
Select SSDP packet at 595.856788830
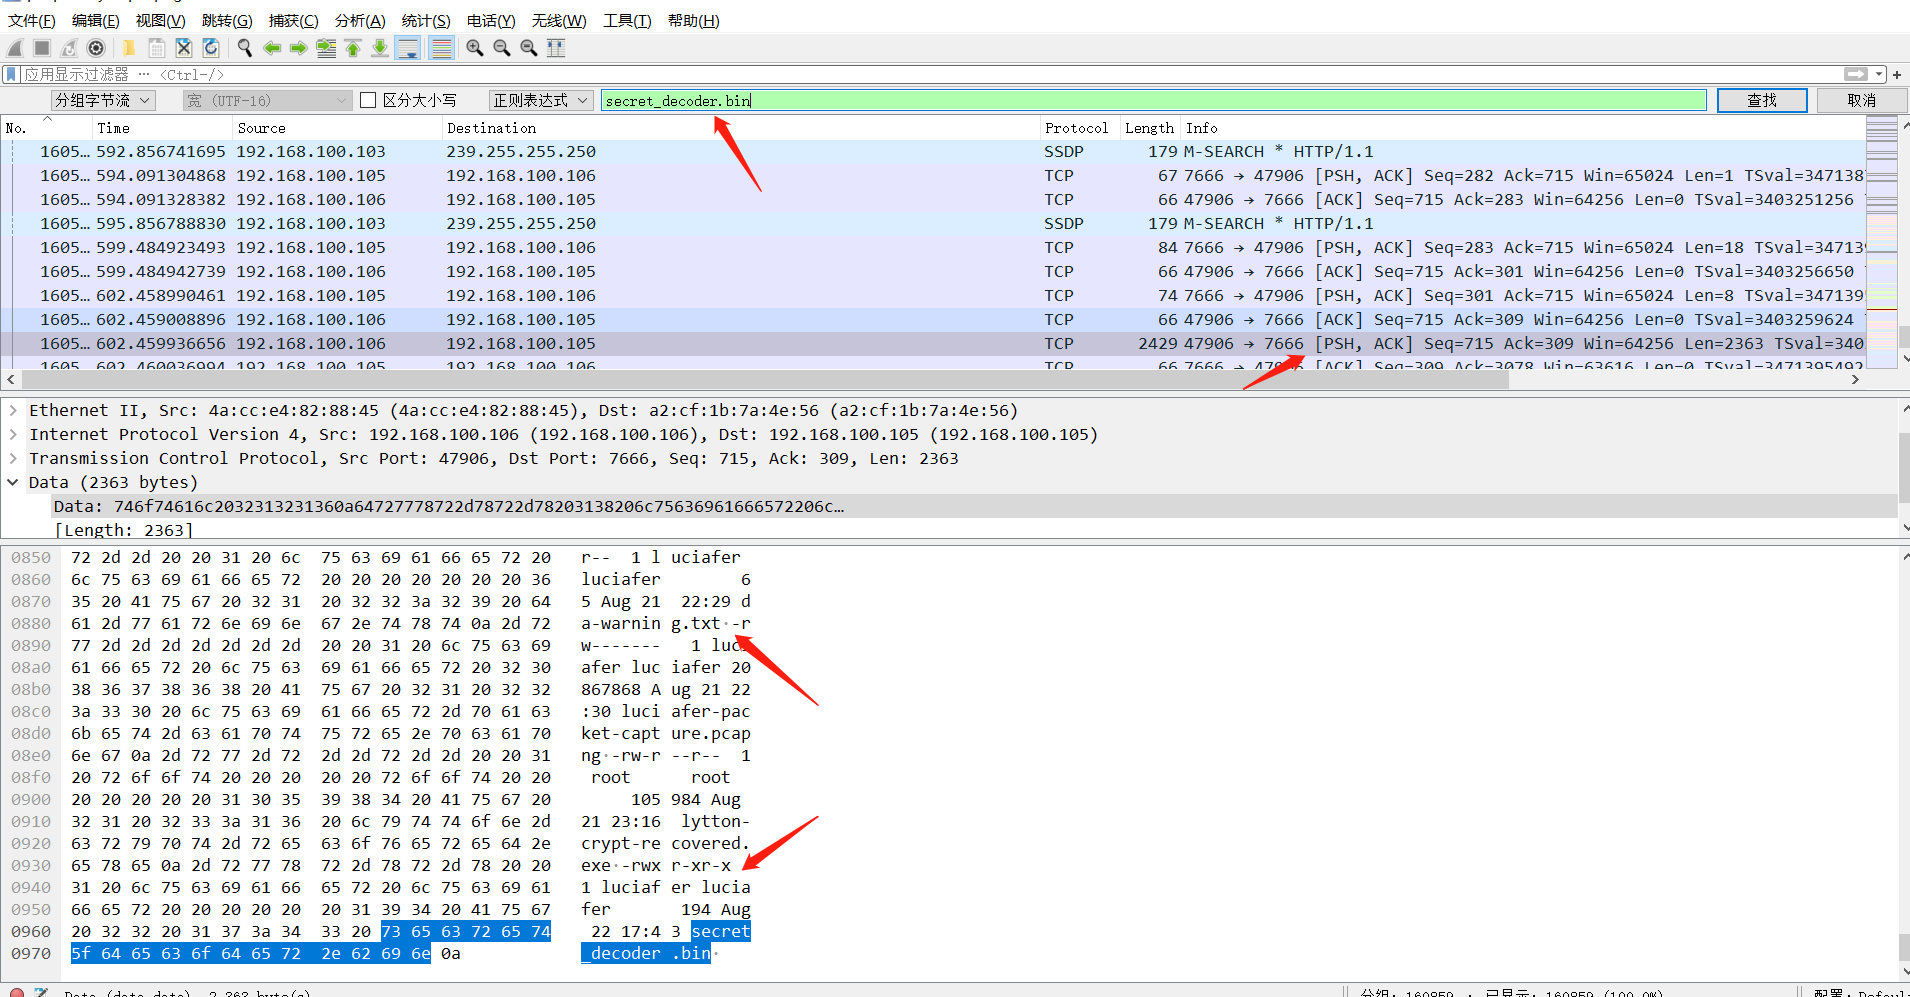(932, 224)
